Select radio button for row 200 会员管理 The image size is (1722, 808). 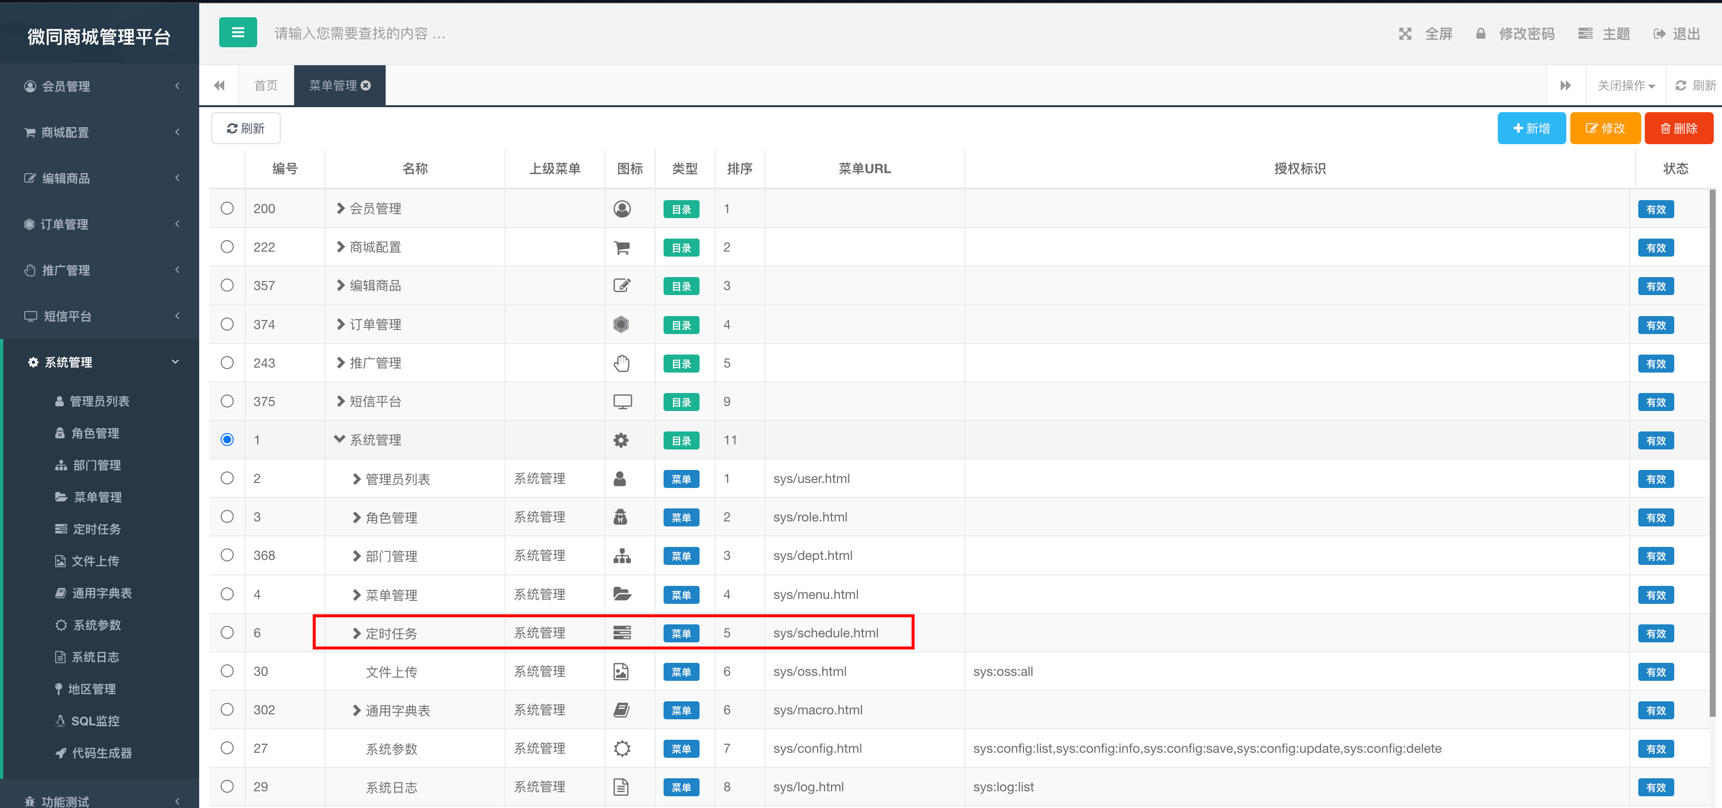(227, 209)
